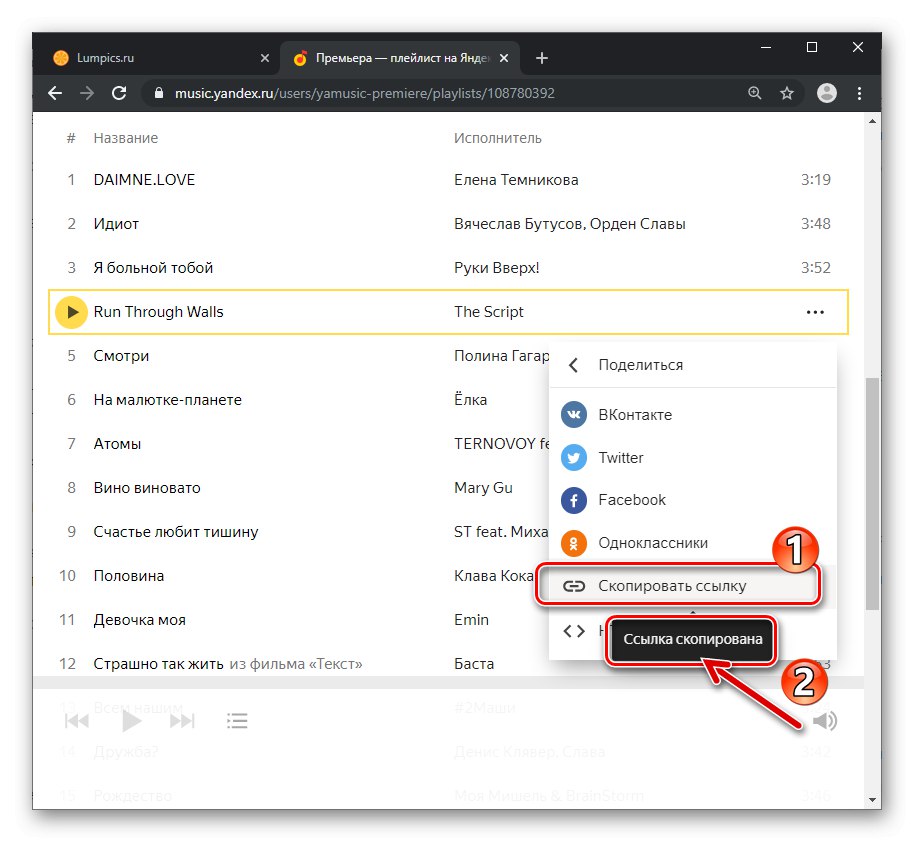Viewport: 914px width, 842px height.
Task: Open artist Mary Gu
Action: point(483,488)
